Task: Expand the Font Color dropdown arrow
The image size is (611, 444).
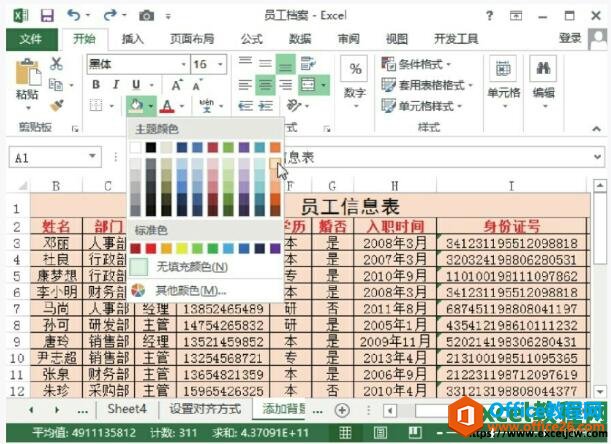Action: 182,106
